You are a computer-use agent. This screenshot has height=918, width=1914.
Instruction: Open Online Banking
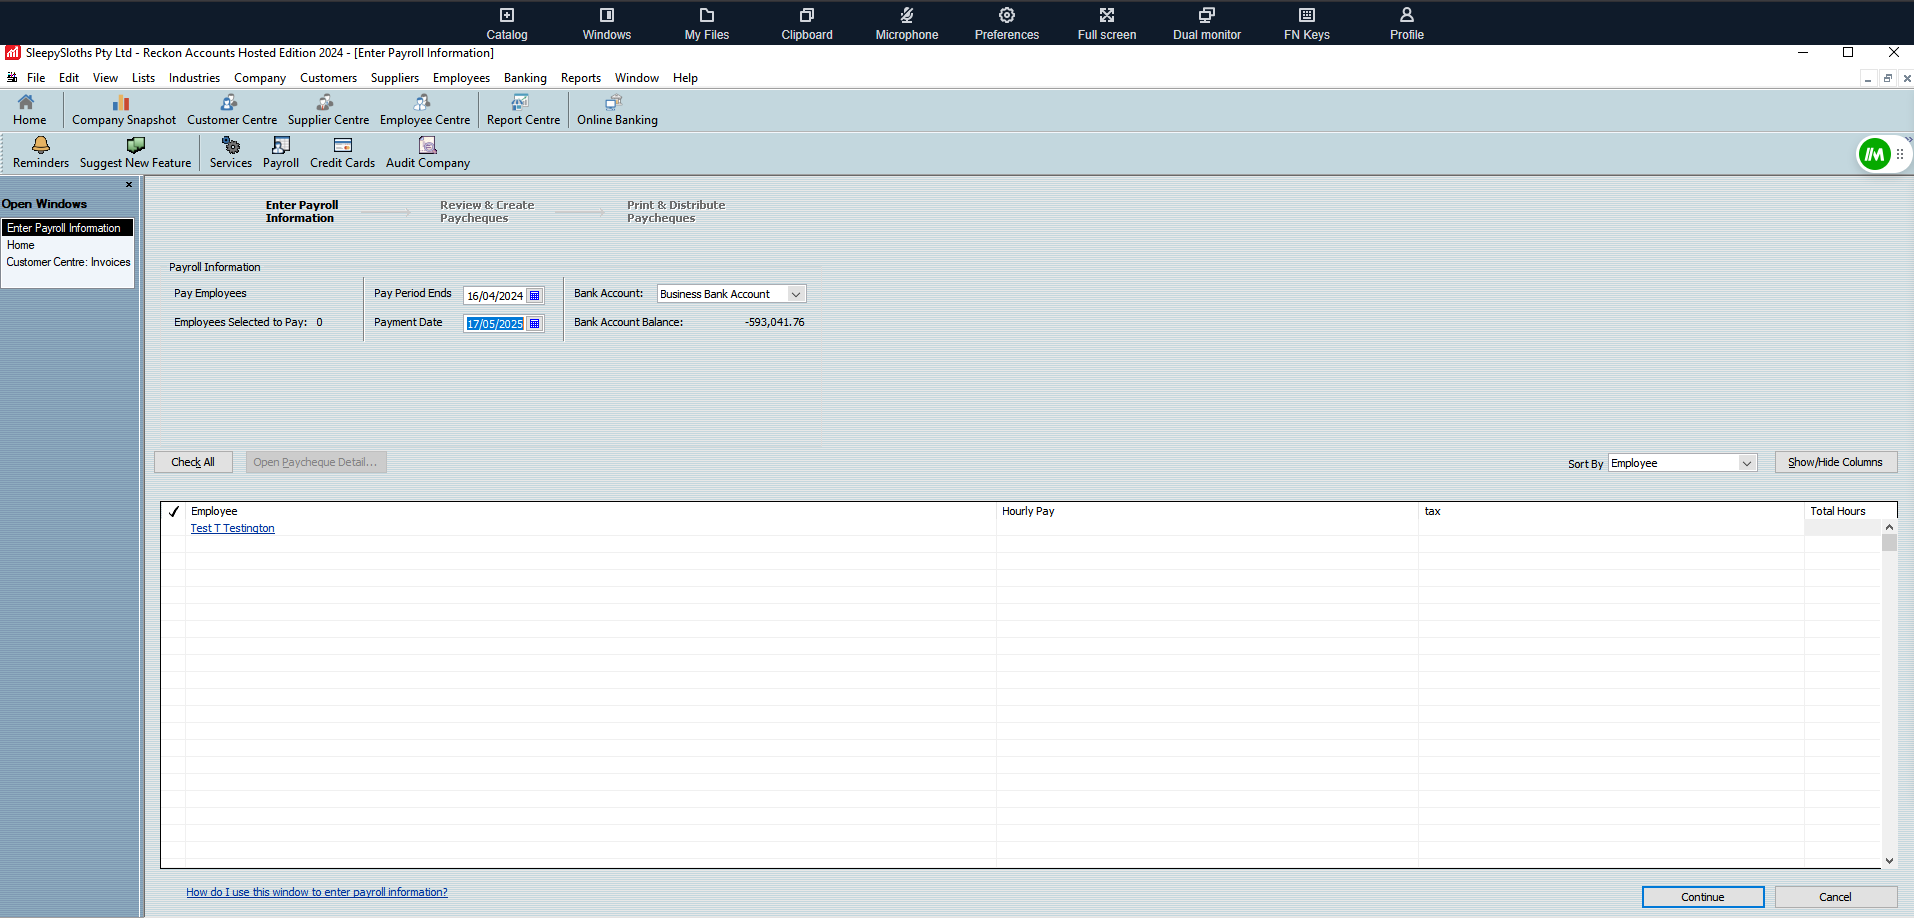(617, 110)
